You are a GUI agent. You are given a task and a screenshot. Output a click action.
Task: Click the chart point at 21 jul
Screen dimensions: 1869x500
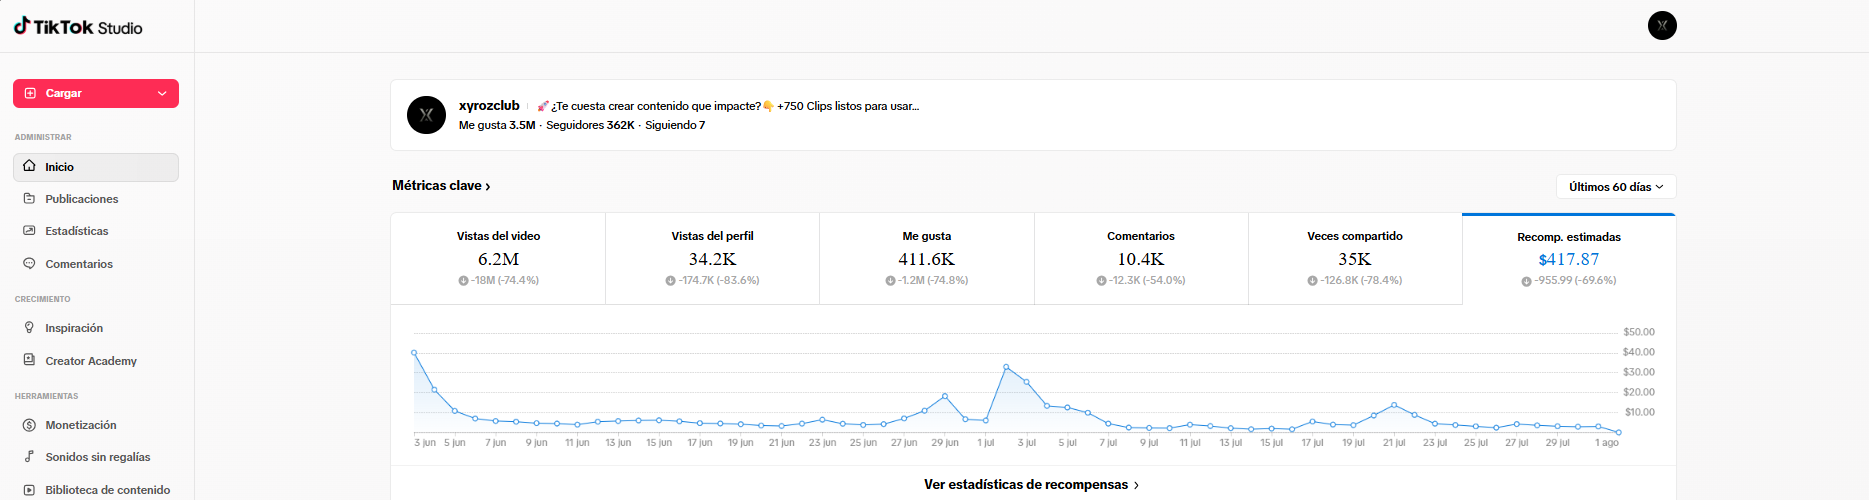[1394, 405]
